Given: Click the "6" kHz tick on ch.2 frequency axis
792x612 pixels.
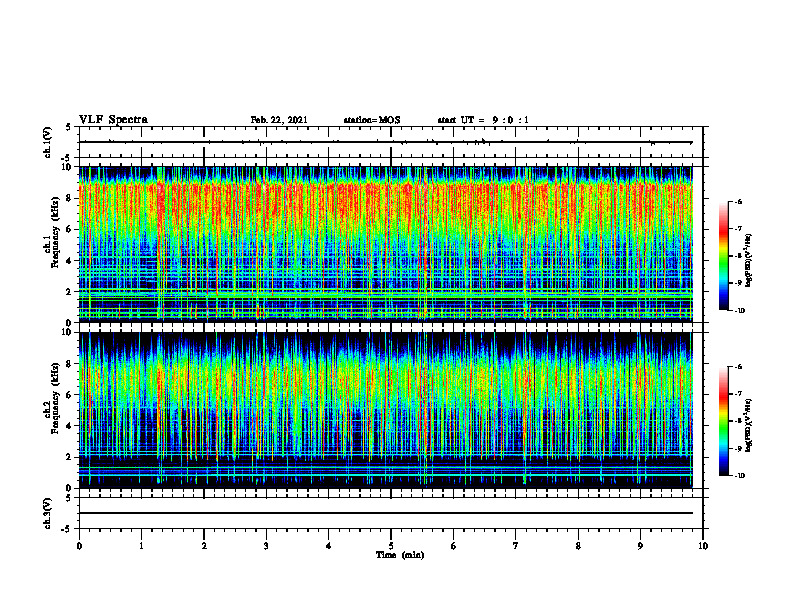Looking at the screenshot, I should coord(70,395).
